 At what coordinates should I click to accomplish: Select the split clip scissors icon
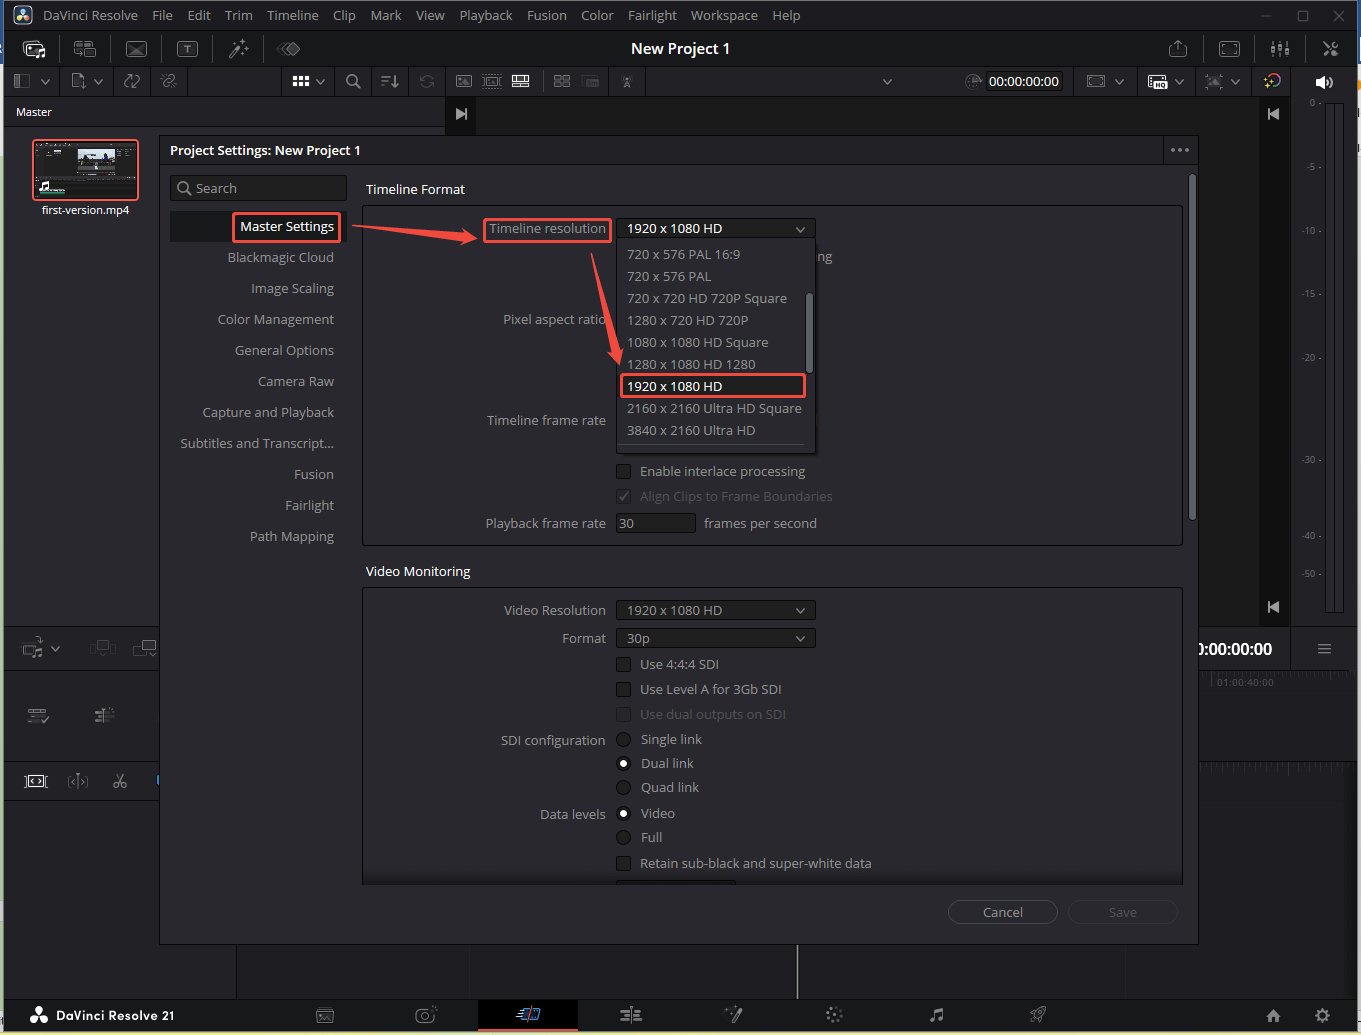[x=120, y=781]
